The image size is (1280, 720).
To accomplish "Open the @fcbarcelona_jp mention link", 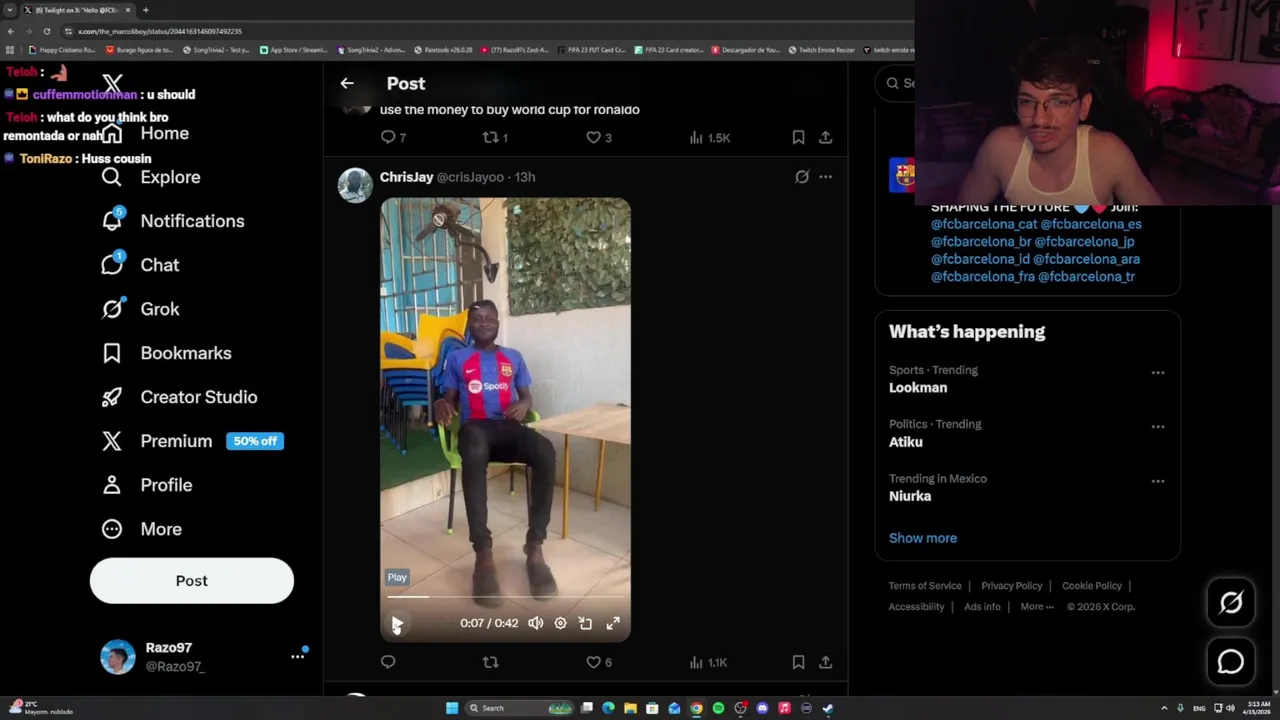I will point(1084,242).
